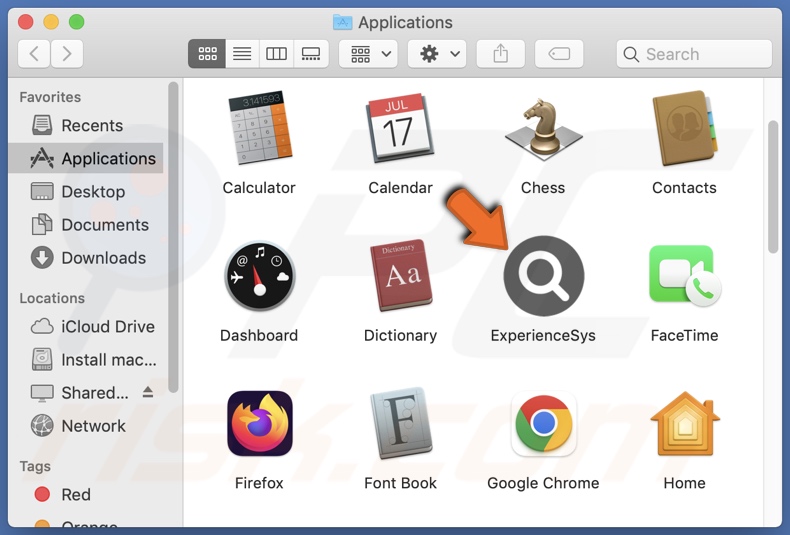Click the "Chess" label text

[543, 188]
